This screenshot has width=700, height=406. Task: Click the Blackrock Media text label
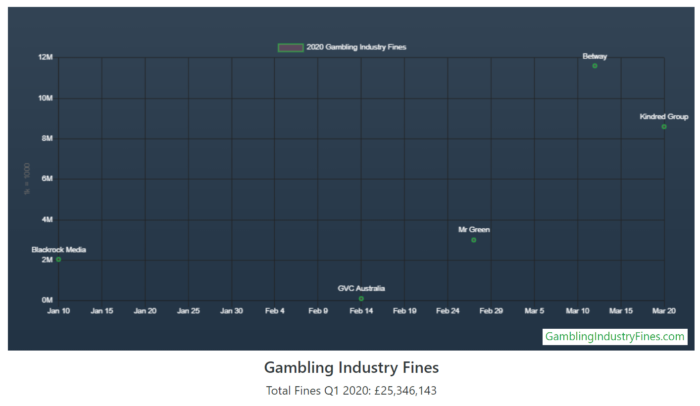59,250
